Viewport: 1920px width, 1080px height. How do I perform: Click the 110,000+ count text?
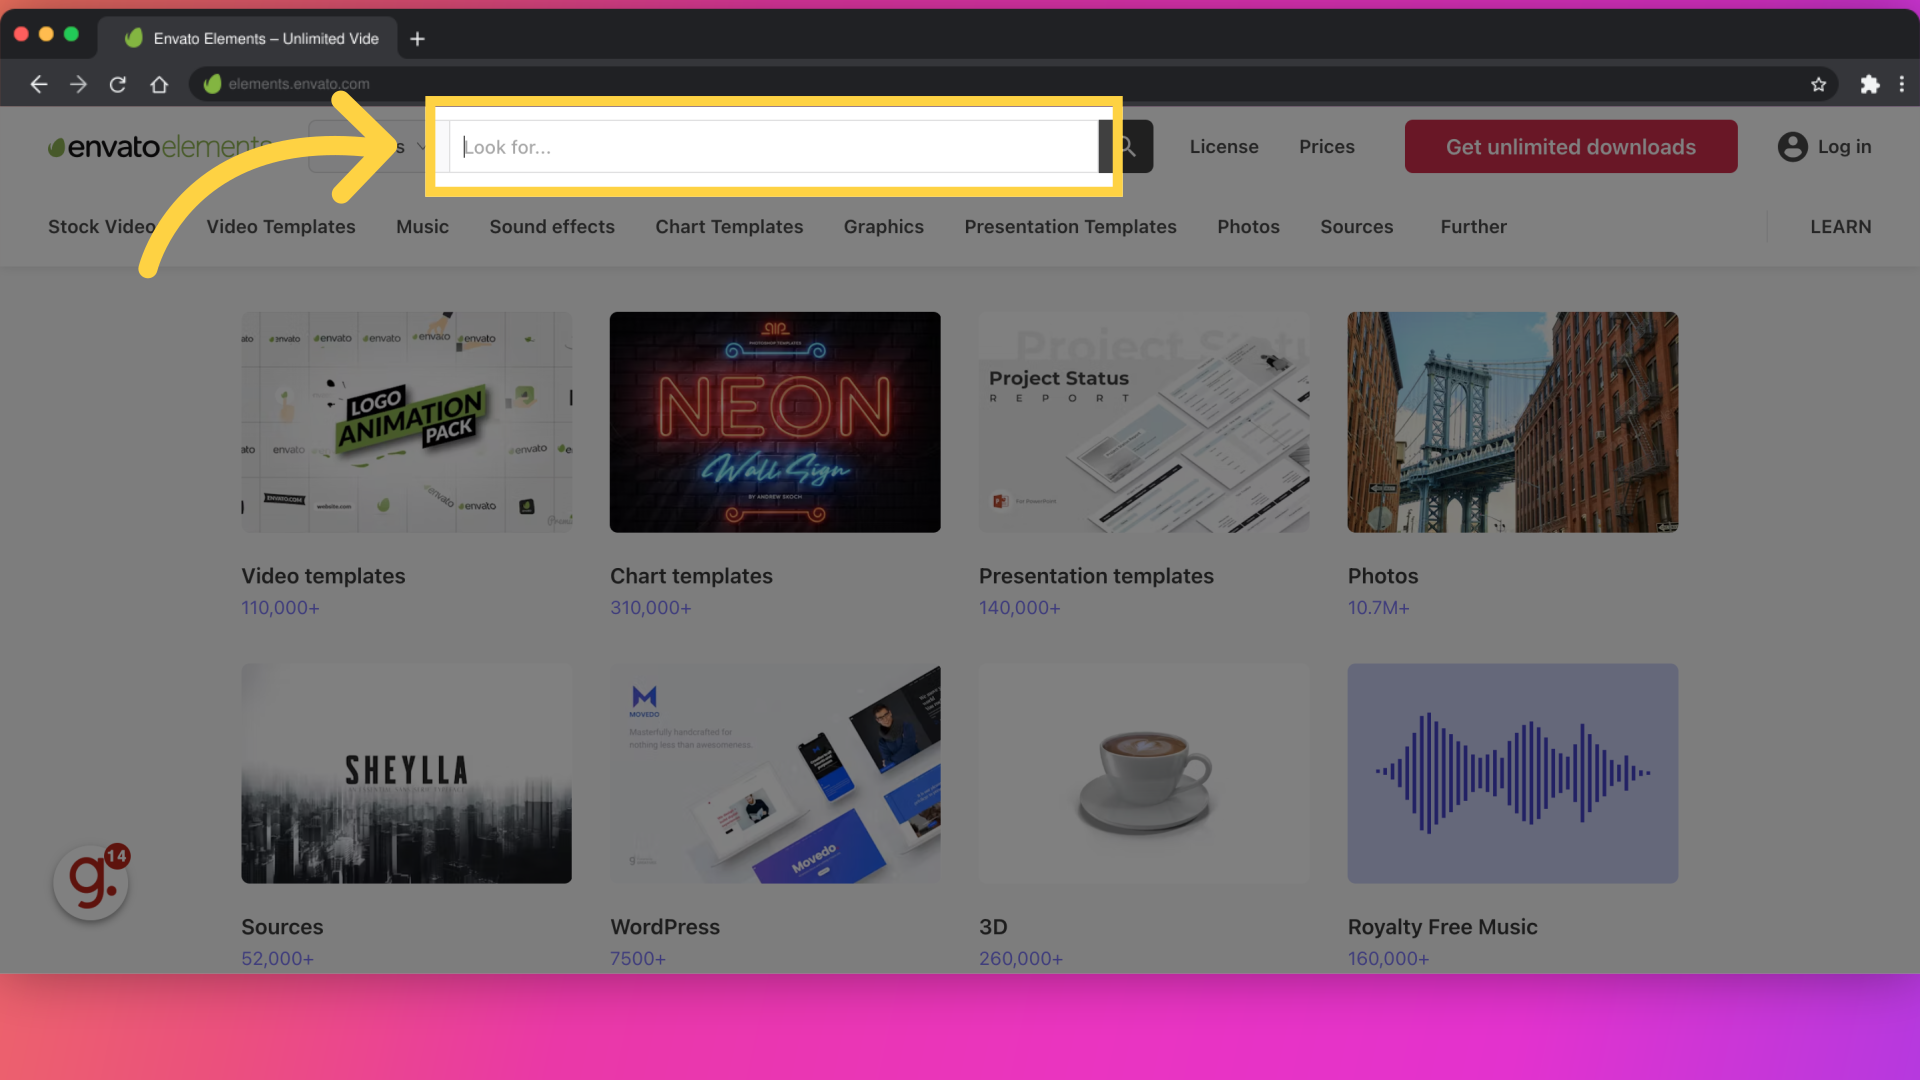pos(280,608)
